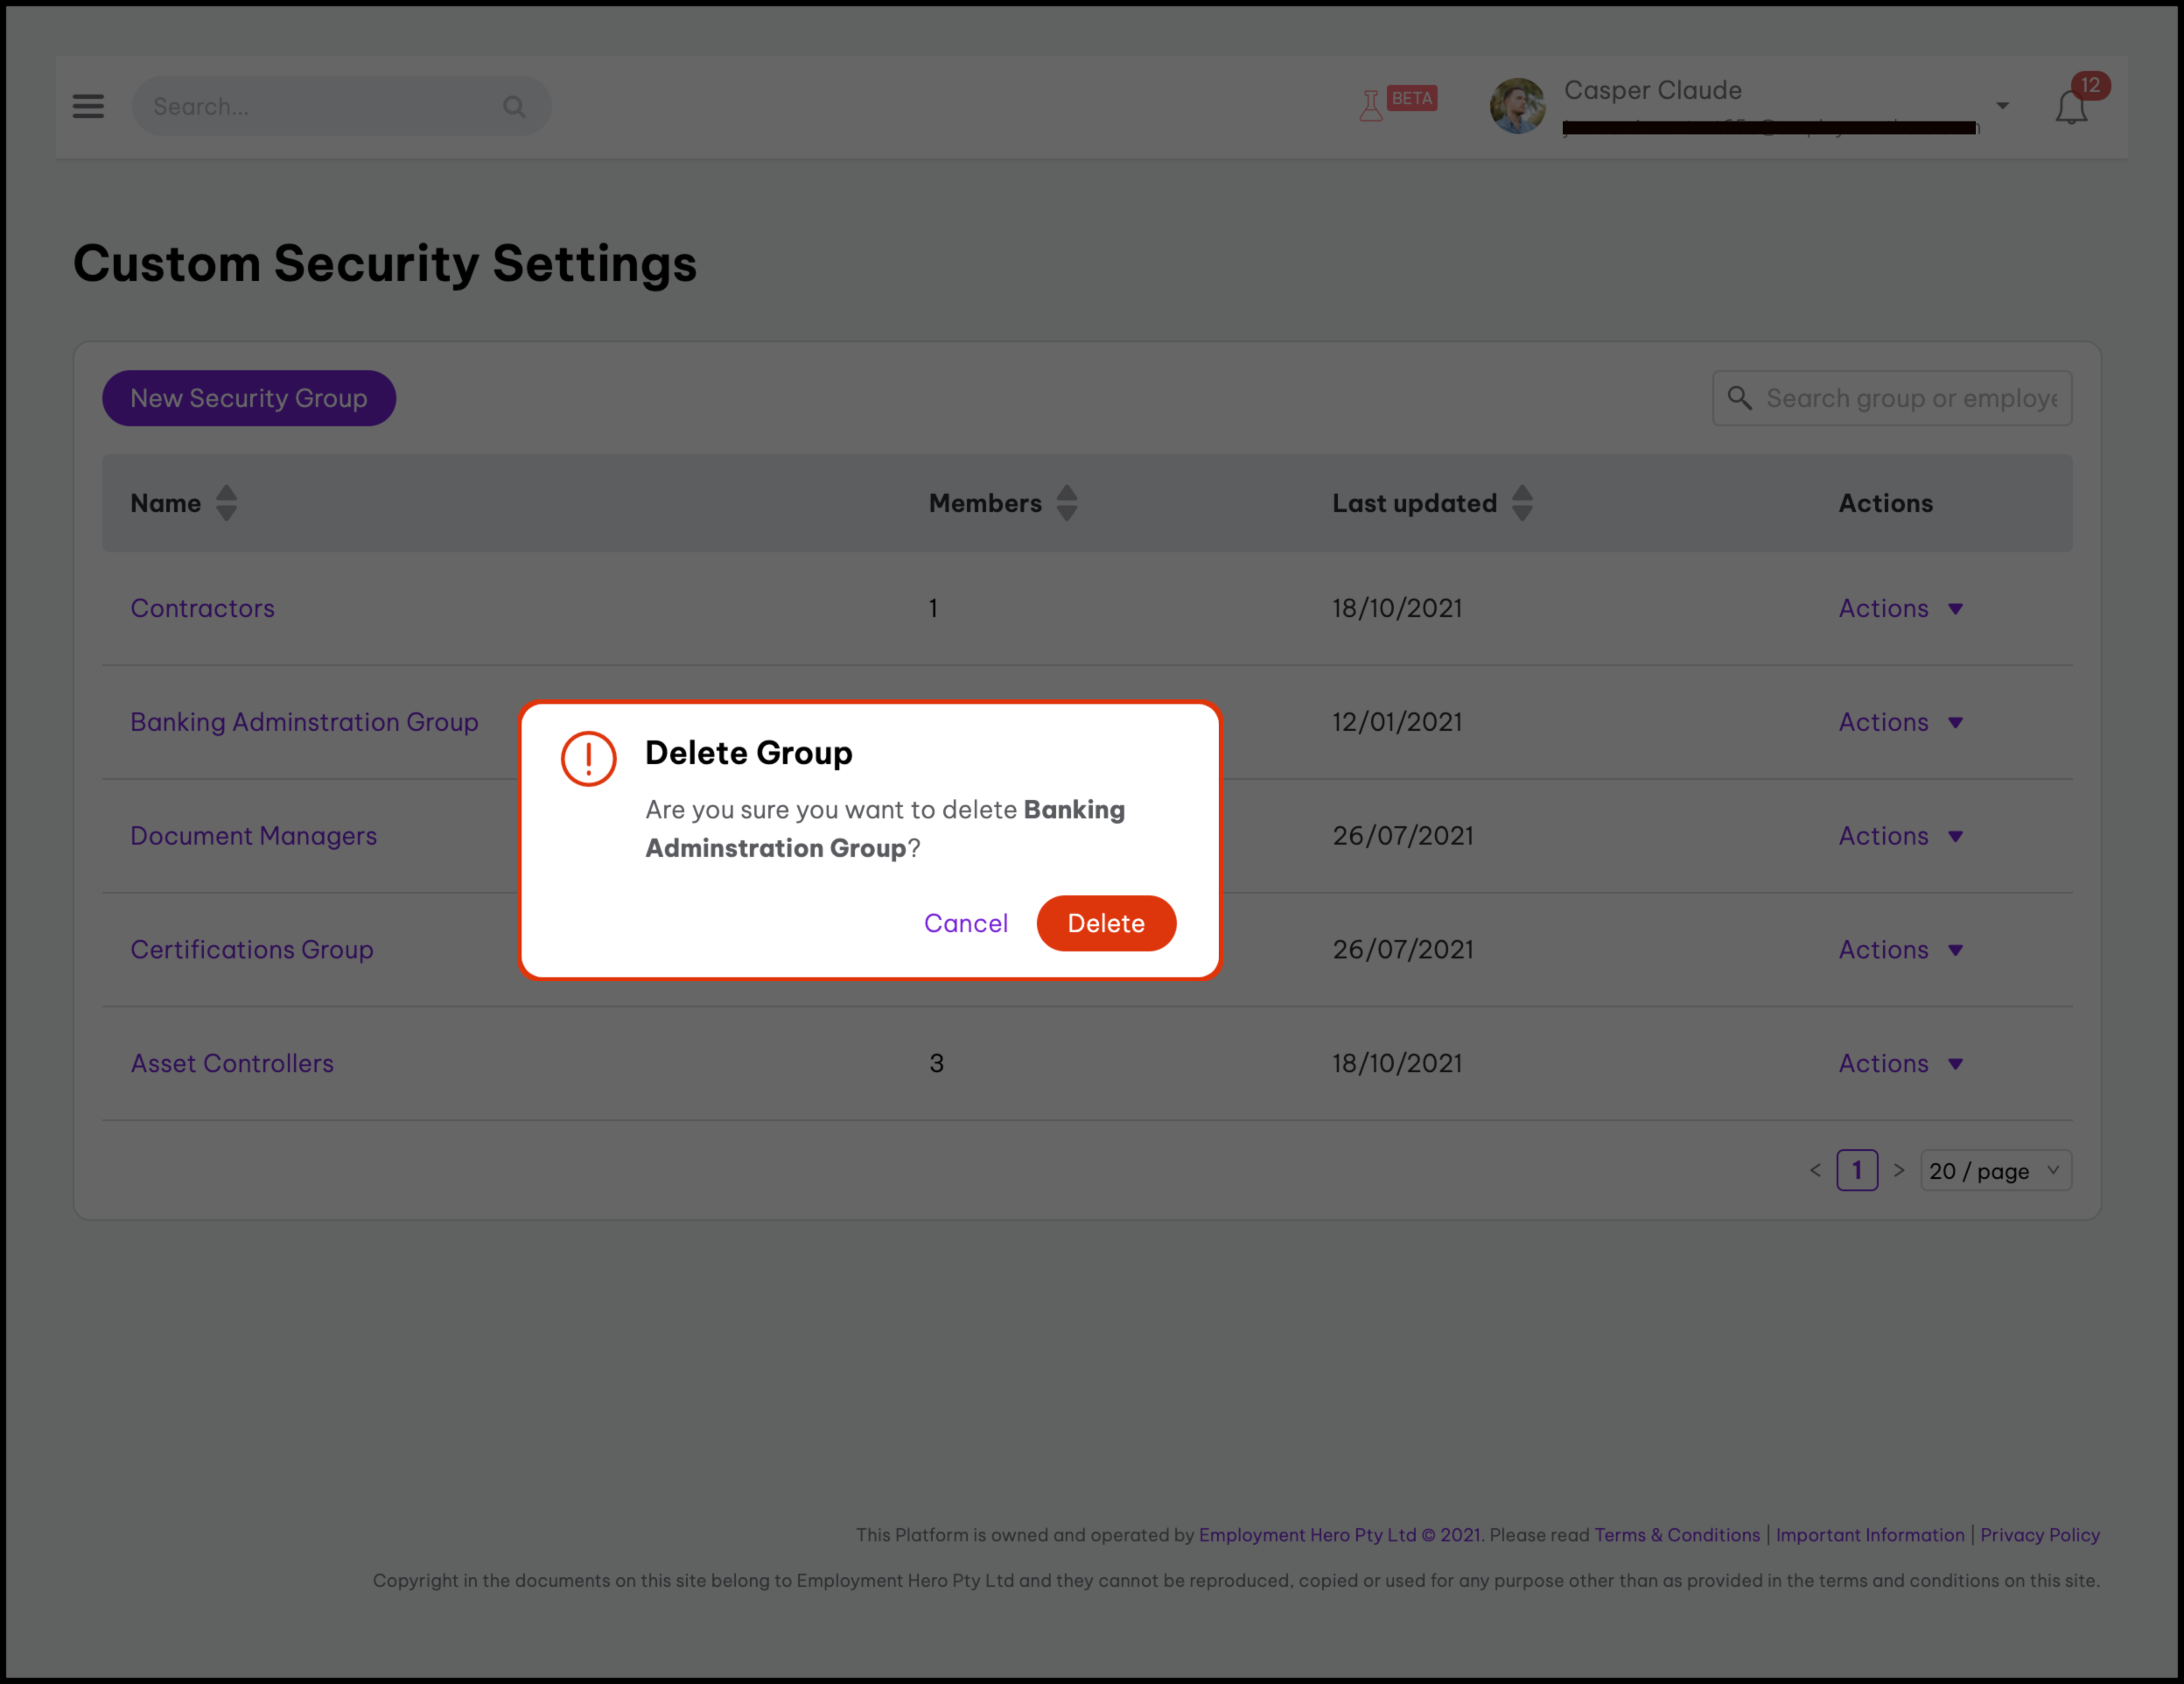Open the beta lab flask icon
Viewport: 2184px width, 1684px height.
[x=1371, y=104]
